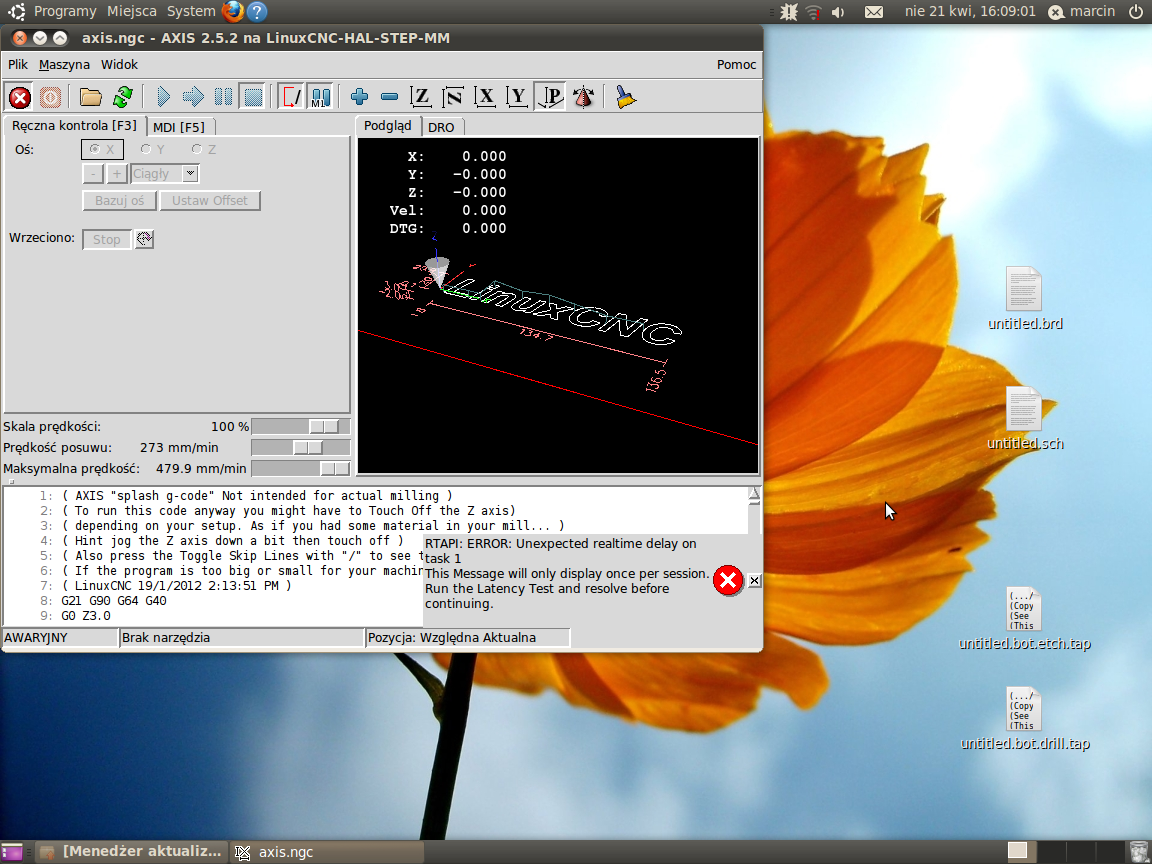This screenshot has width=1152, height=864.
Task: Click the 3D preview plot area
Action: pyautogui.click(x=558, y=306)
